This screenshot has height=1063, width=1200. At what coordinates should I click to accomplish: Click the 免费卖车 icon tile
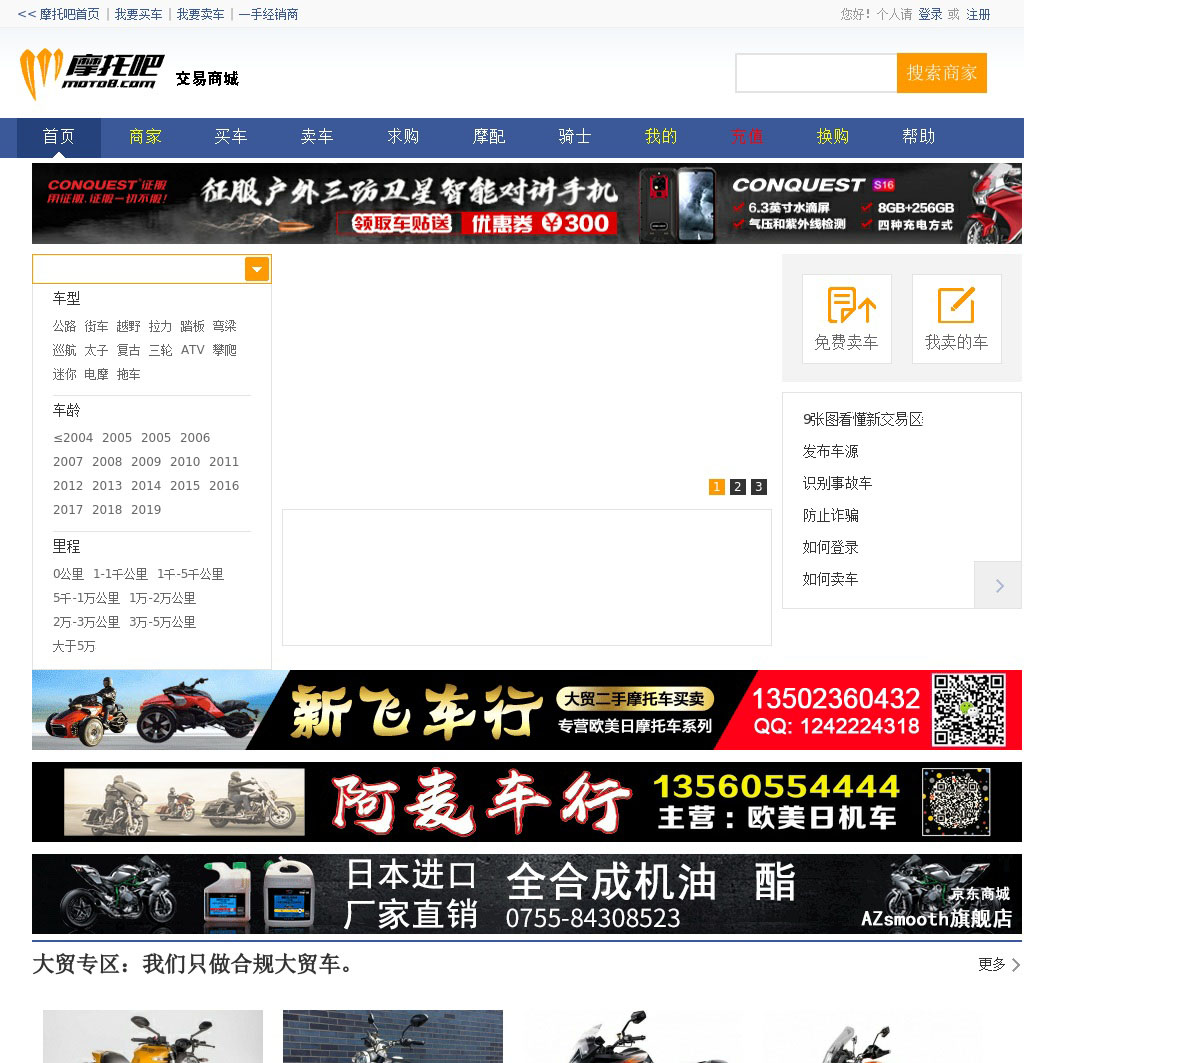click(x=846, y=319)
